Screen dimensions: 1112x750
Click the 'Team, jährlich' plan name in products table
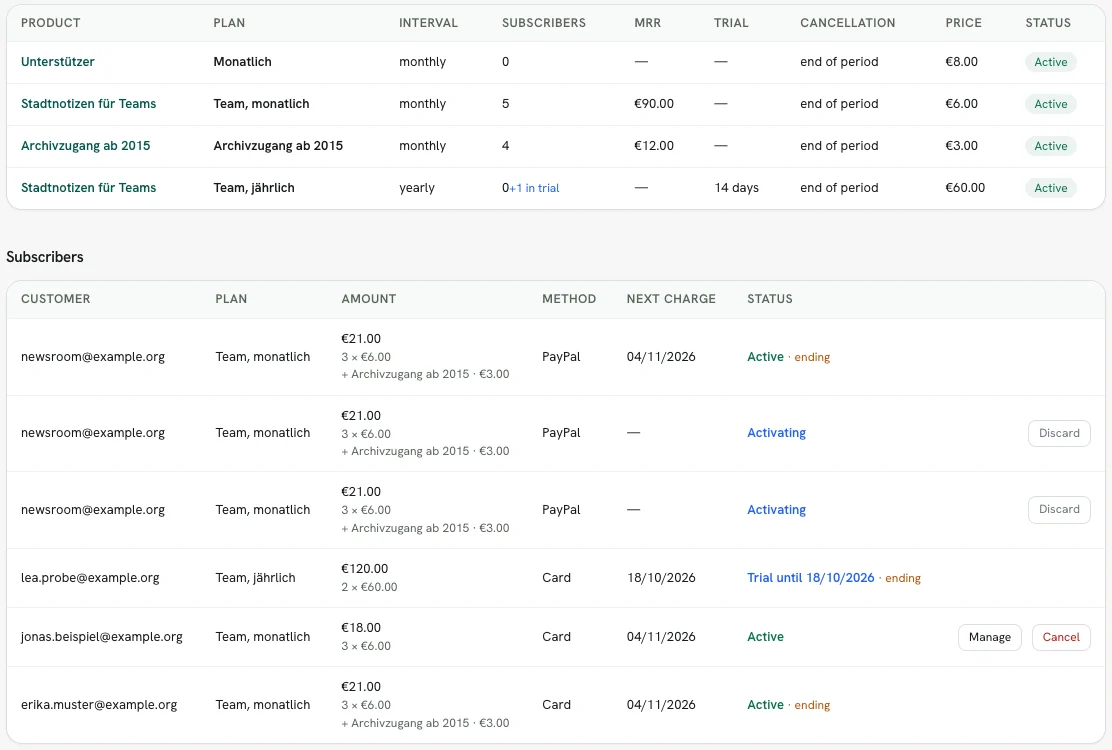coord(254,187)
